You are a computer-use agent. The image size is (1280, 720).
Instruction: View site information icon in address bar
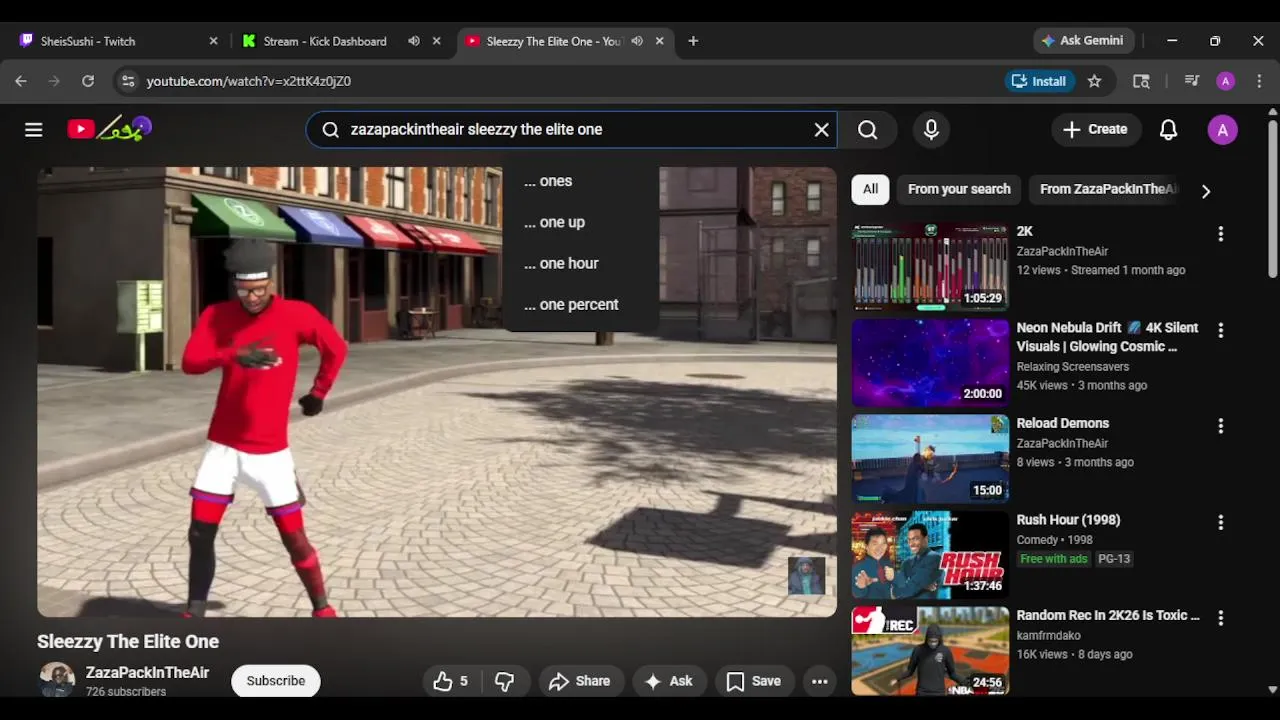127,81
